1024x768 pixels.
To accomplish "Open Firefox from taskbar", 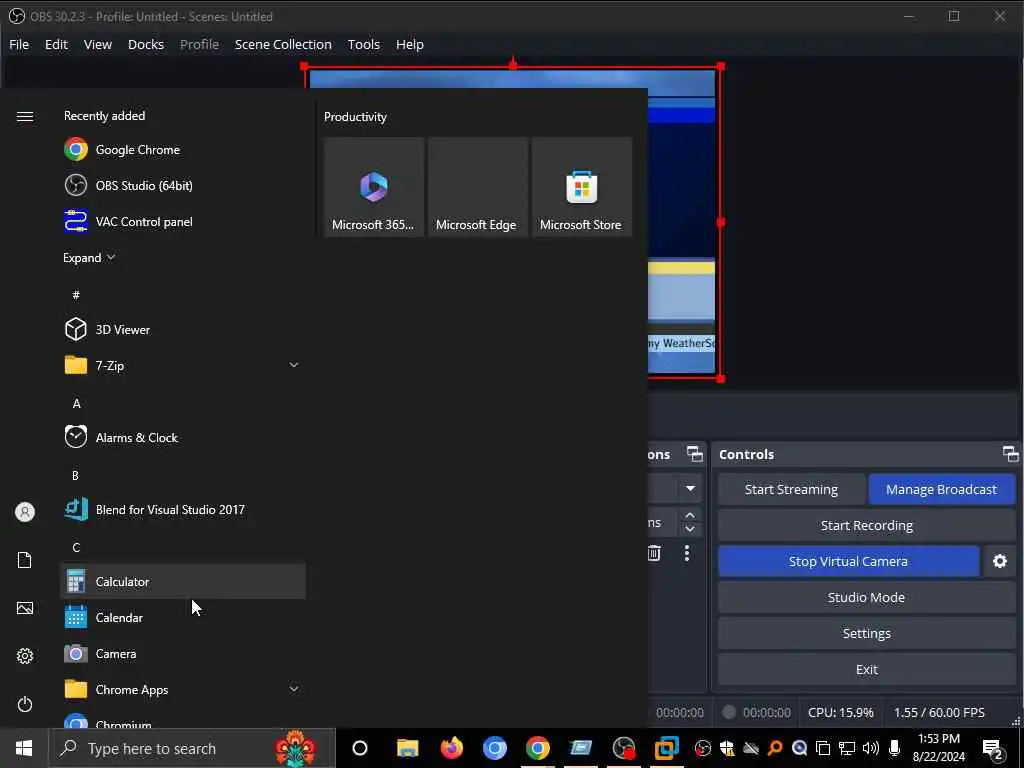I will (x=451, y=748).
